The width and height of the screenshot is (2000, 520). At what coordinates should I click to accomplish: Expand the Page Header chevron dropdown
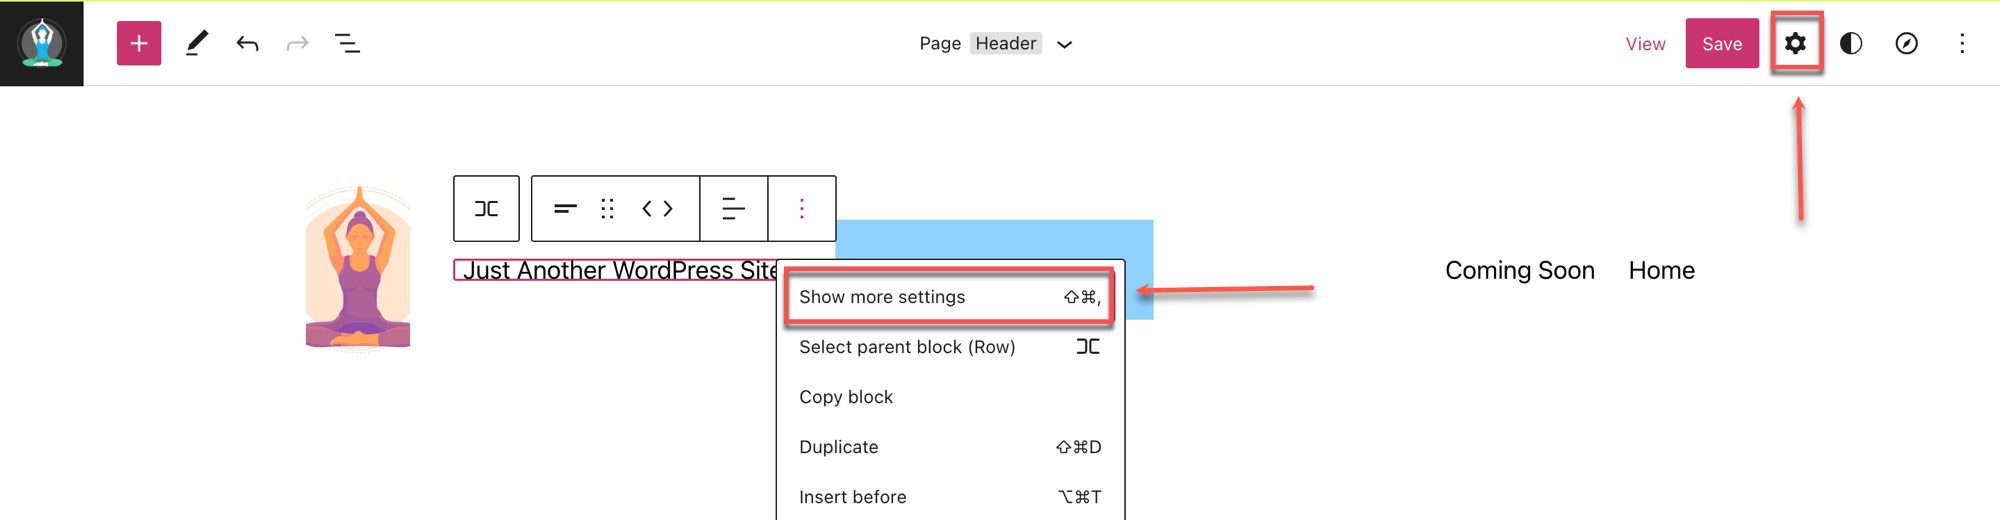pyautogui.click(x=1065, y=44)
